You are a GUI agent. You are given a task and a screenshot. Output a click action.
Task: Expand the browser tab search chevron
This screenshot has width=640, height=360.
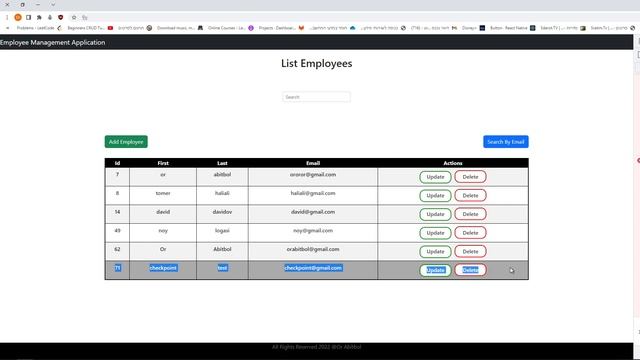click(x=53, y=5)
